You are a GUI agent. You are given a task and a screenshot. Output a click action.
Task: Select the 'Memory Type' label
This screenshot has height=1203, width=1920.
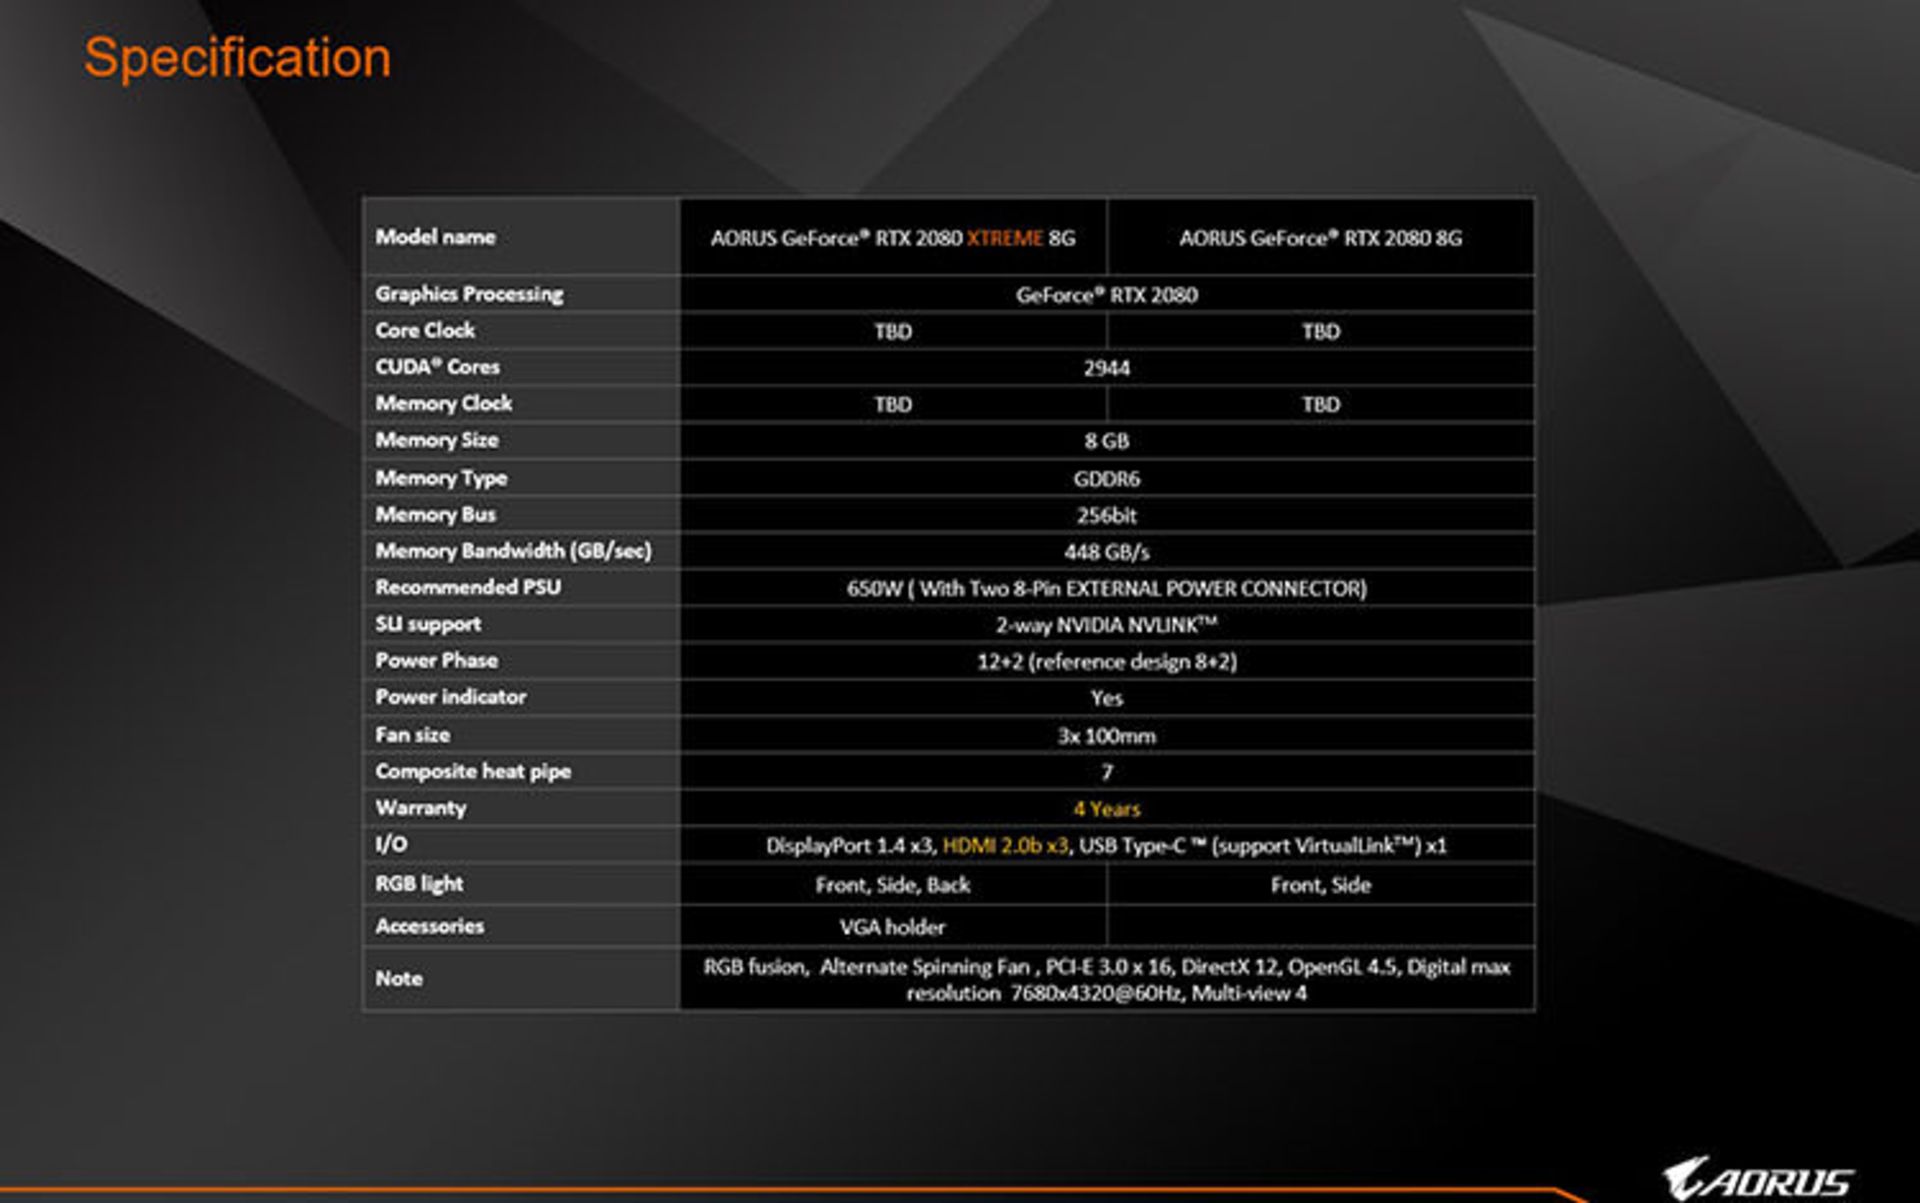coord(441,478)
